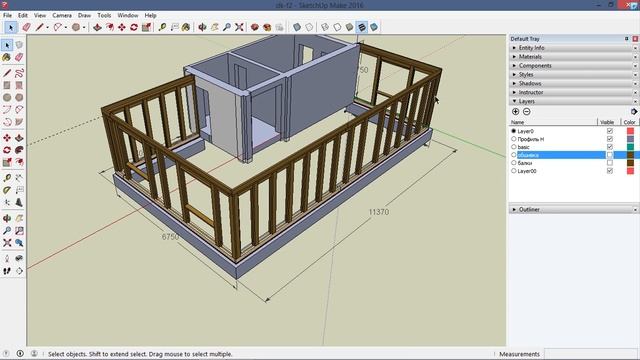The height and width of the screenshot is (360, 640).
Task: Pick Axes tool in left palette
Action: (7, 202)
